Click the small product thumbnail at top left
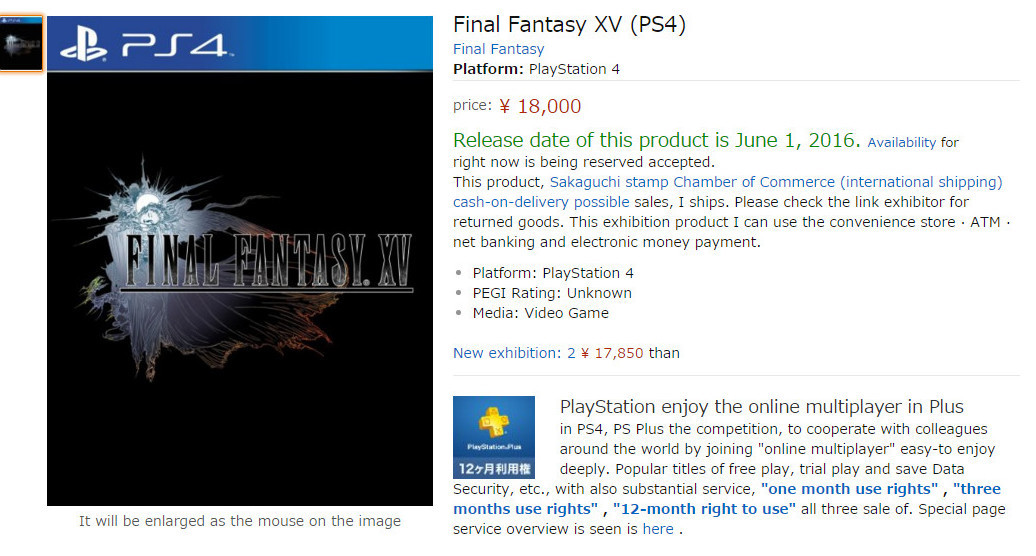 22,43
